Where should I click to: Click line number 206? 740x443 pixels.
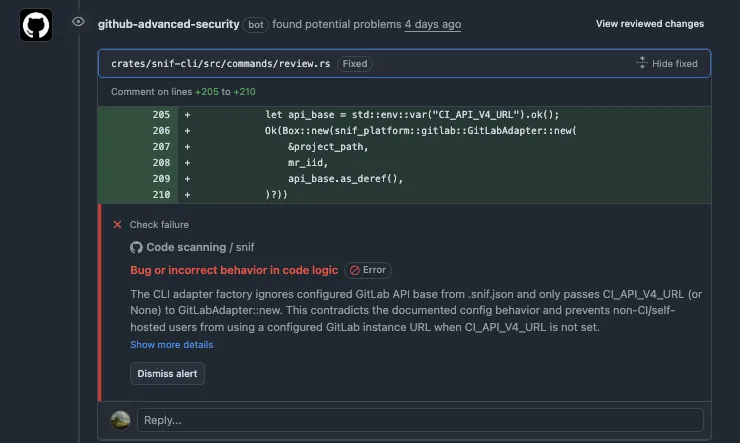[161, 131]
